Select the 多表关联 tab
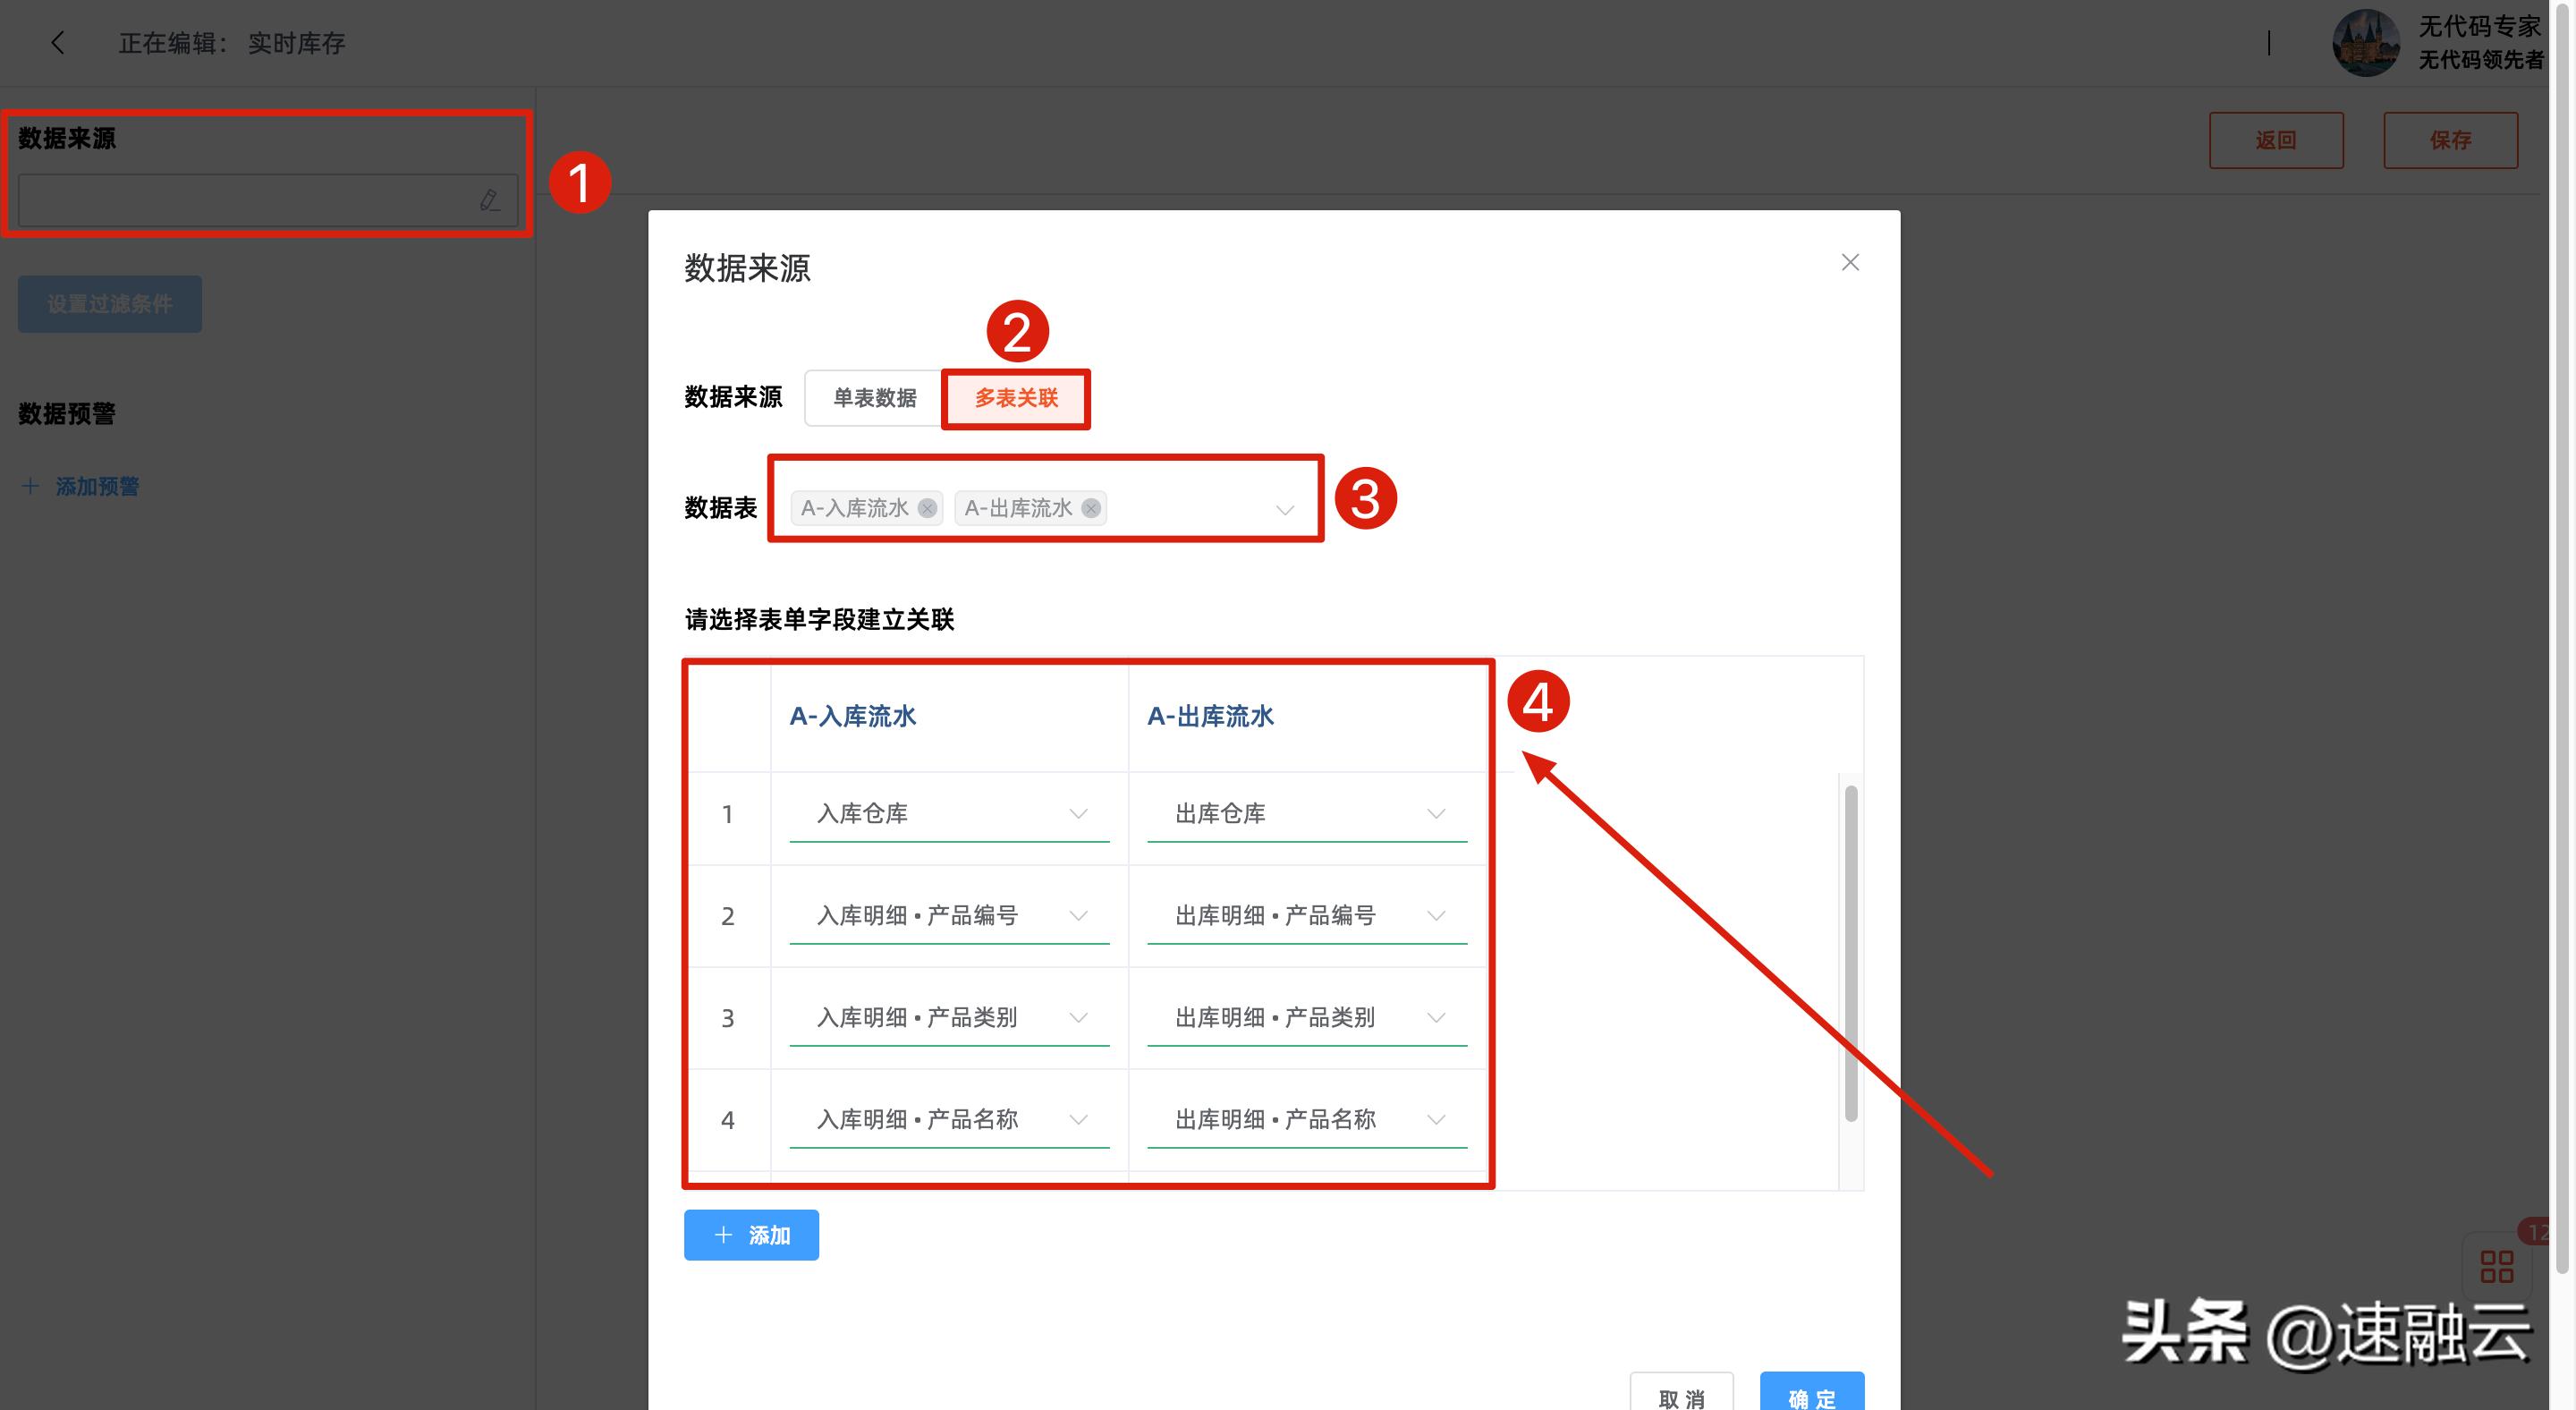This screenshot has width=2576, height=1410. click(x=1016, y=397)
